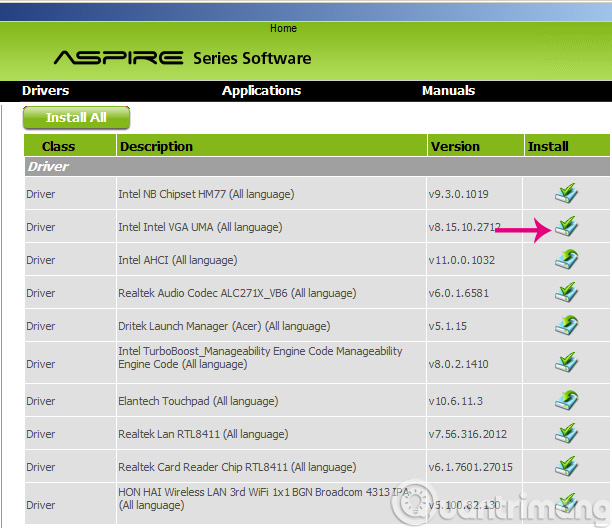Screen dimensions: 612x528
Task: Select 'Intel TurboBoost_Manageability Engine Code' description
Action: [260, 357]
